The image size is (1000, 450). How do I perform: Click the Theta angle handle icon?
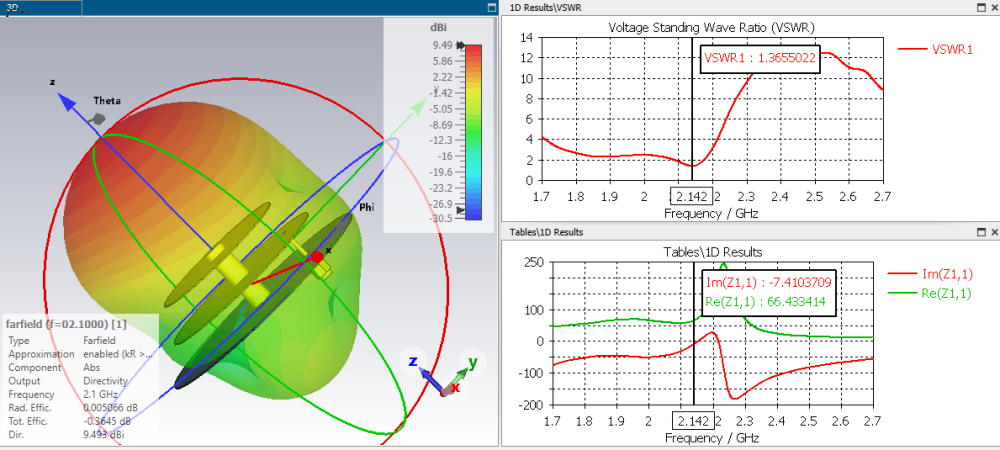coord(97,119)
